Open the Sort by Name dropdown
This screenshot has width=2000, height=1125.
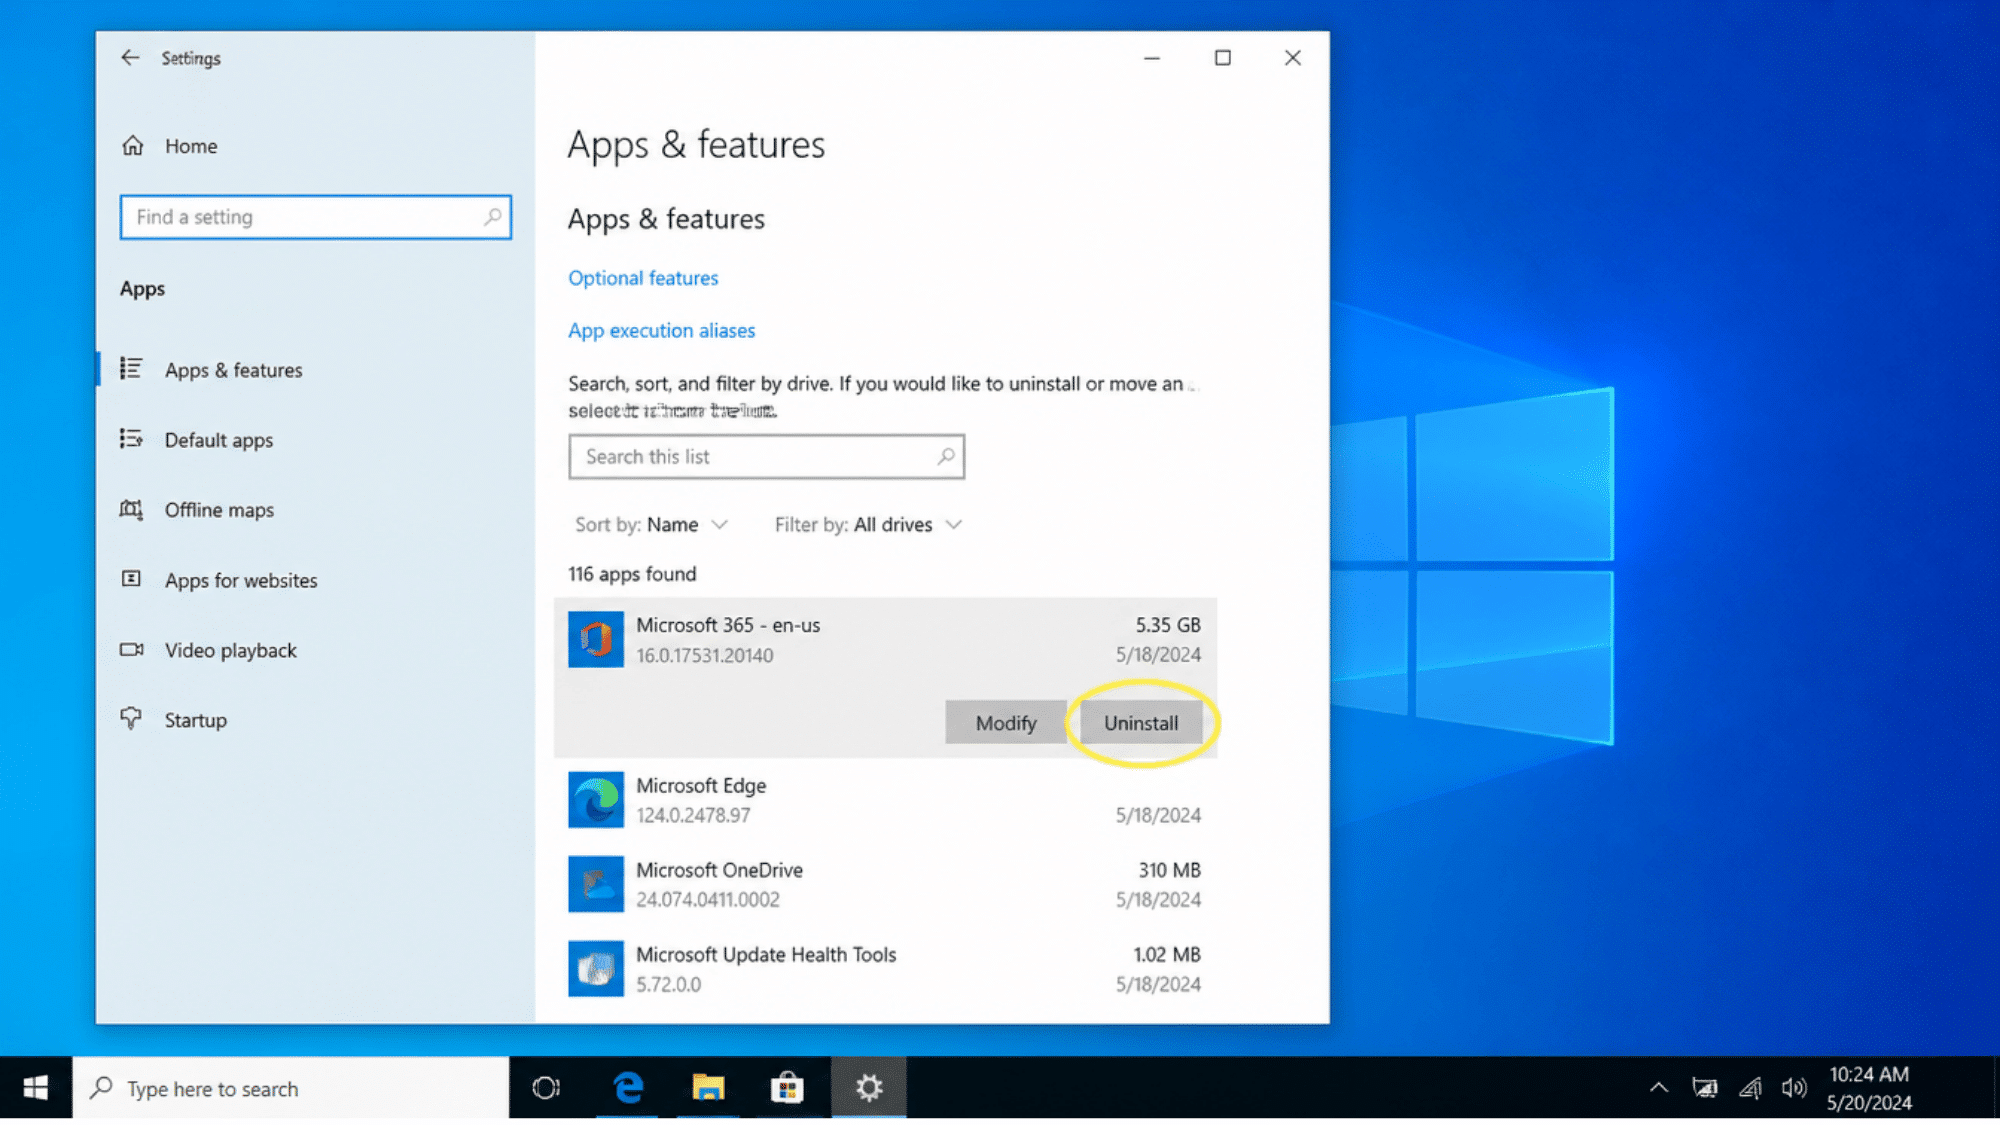(651, 525)
